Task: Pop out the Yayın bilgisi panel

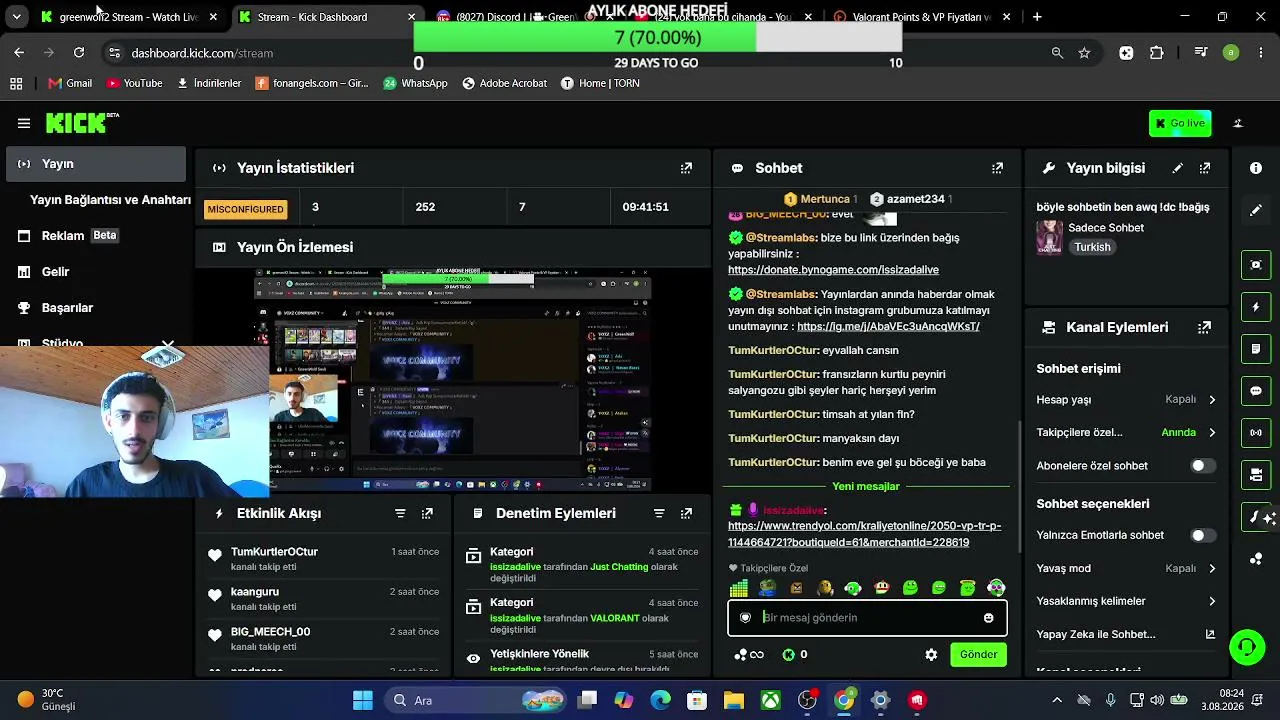Action: coord(1205,168)
